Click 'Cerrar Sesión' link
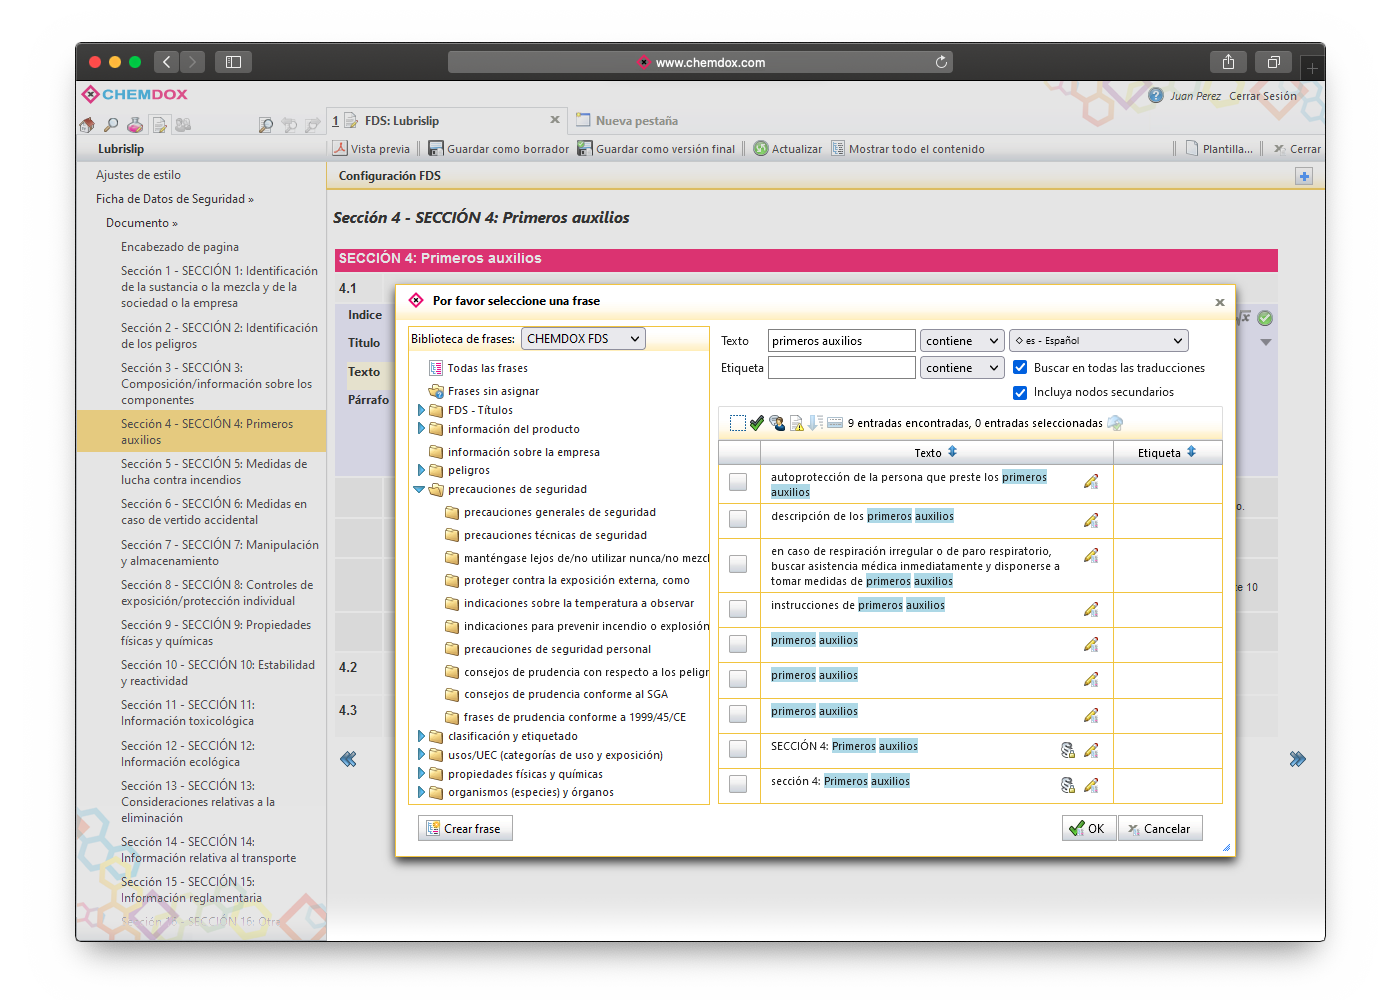Screen dimensions: 1400x1000 pyautogui.click(x=1263, y=96)
